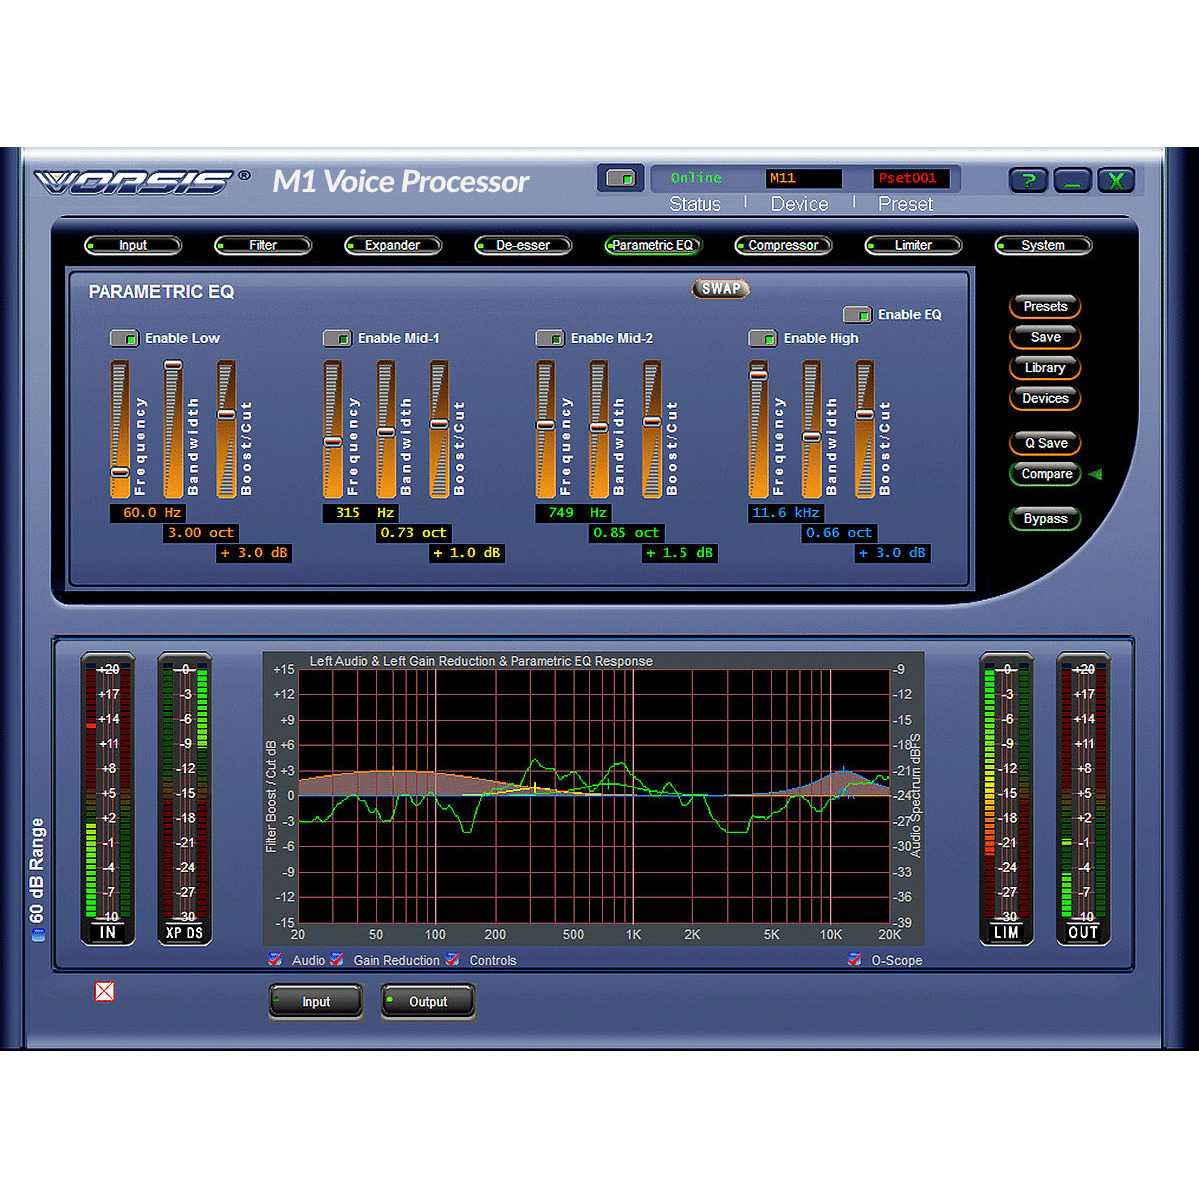Screen dimensions: 1199x1199
Task: Click the Low band Boost/Cut slider
Action: coord(226,429)
